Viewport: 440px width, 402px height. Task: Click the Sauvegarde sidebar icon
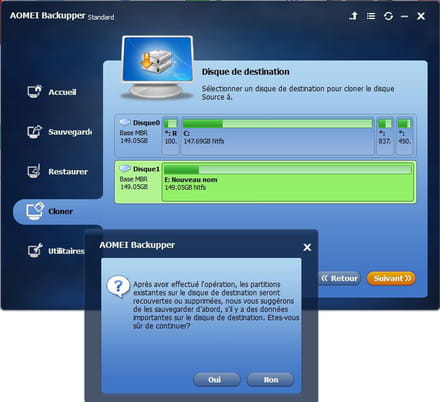(34, 132)
